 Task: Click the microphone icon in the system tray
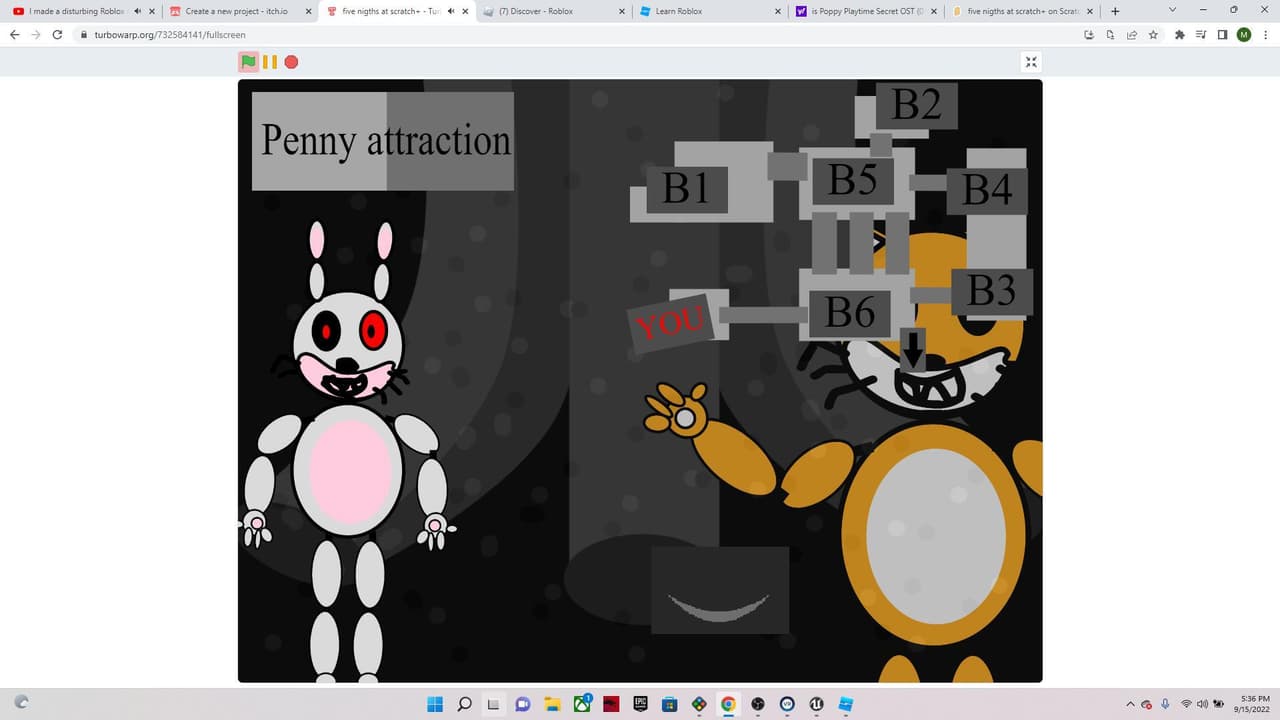(x=1165, y=704)
